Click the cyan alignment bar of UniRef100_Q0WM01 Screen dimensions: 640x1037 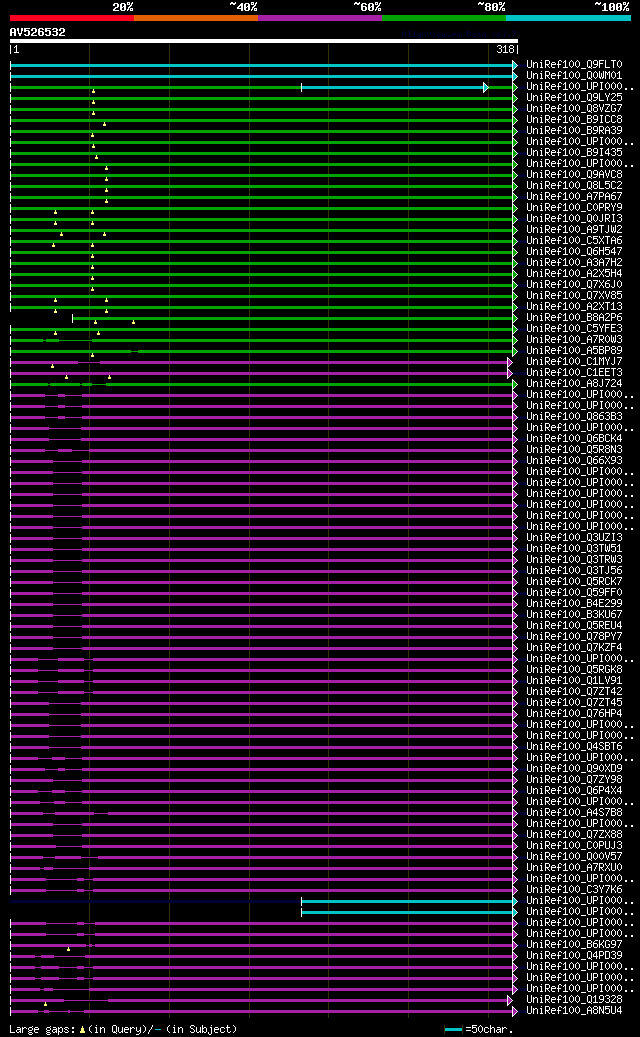pos(264,76)
